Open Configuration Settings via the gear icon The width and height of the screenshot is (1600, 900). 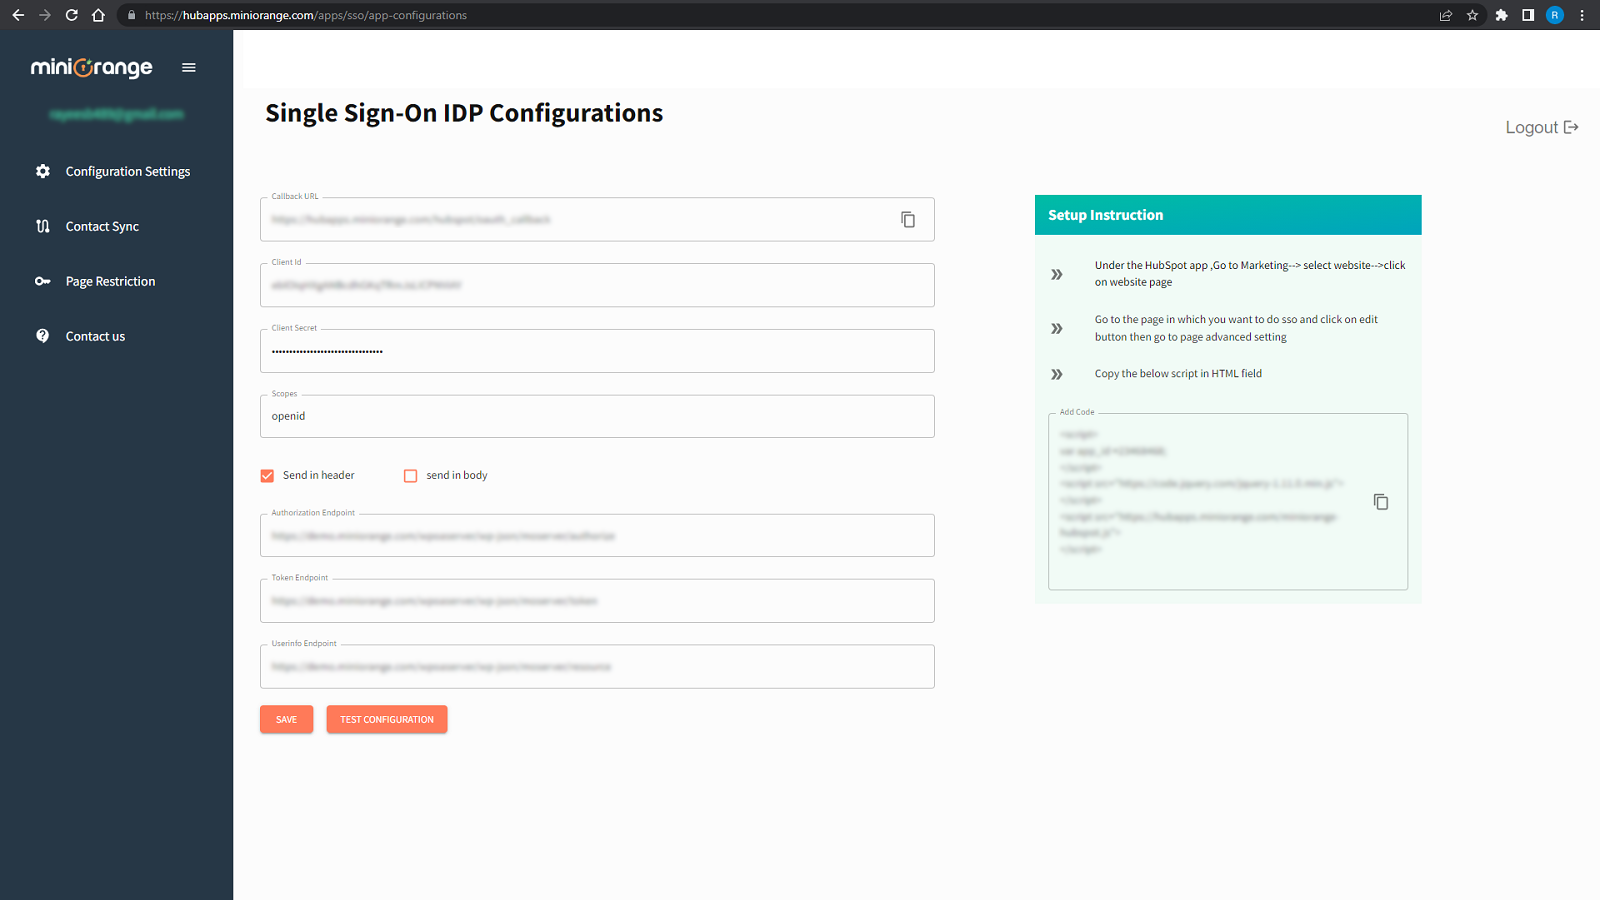pos(43,171)
